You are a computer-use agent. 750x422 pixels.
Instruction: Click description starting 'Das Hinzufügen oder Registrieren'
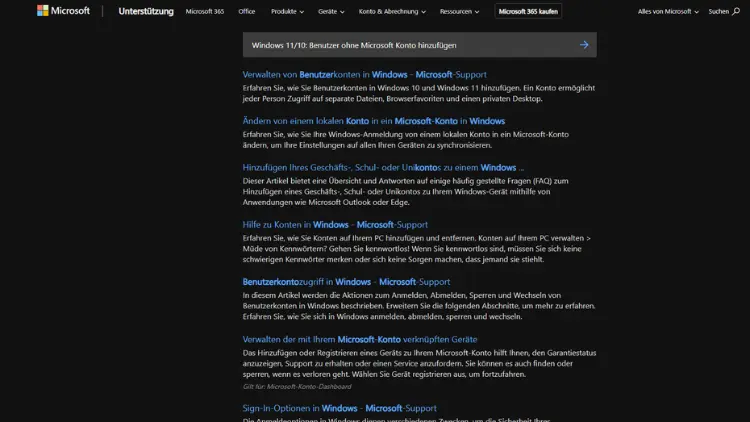tap(419, 364)
